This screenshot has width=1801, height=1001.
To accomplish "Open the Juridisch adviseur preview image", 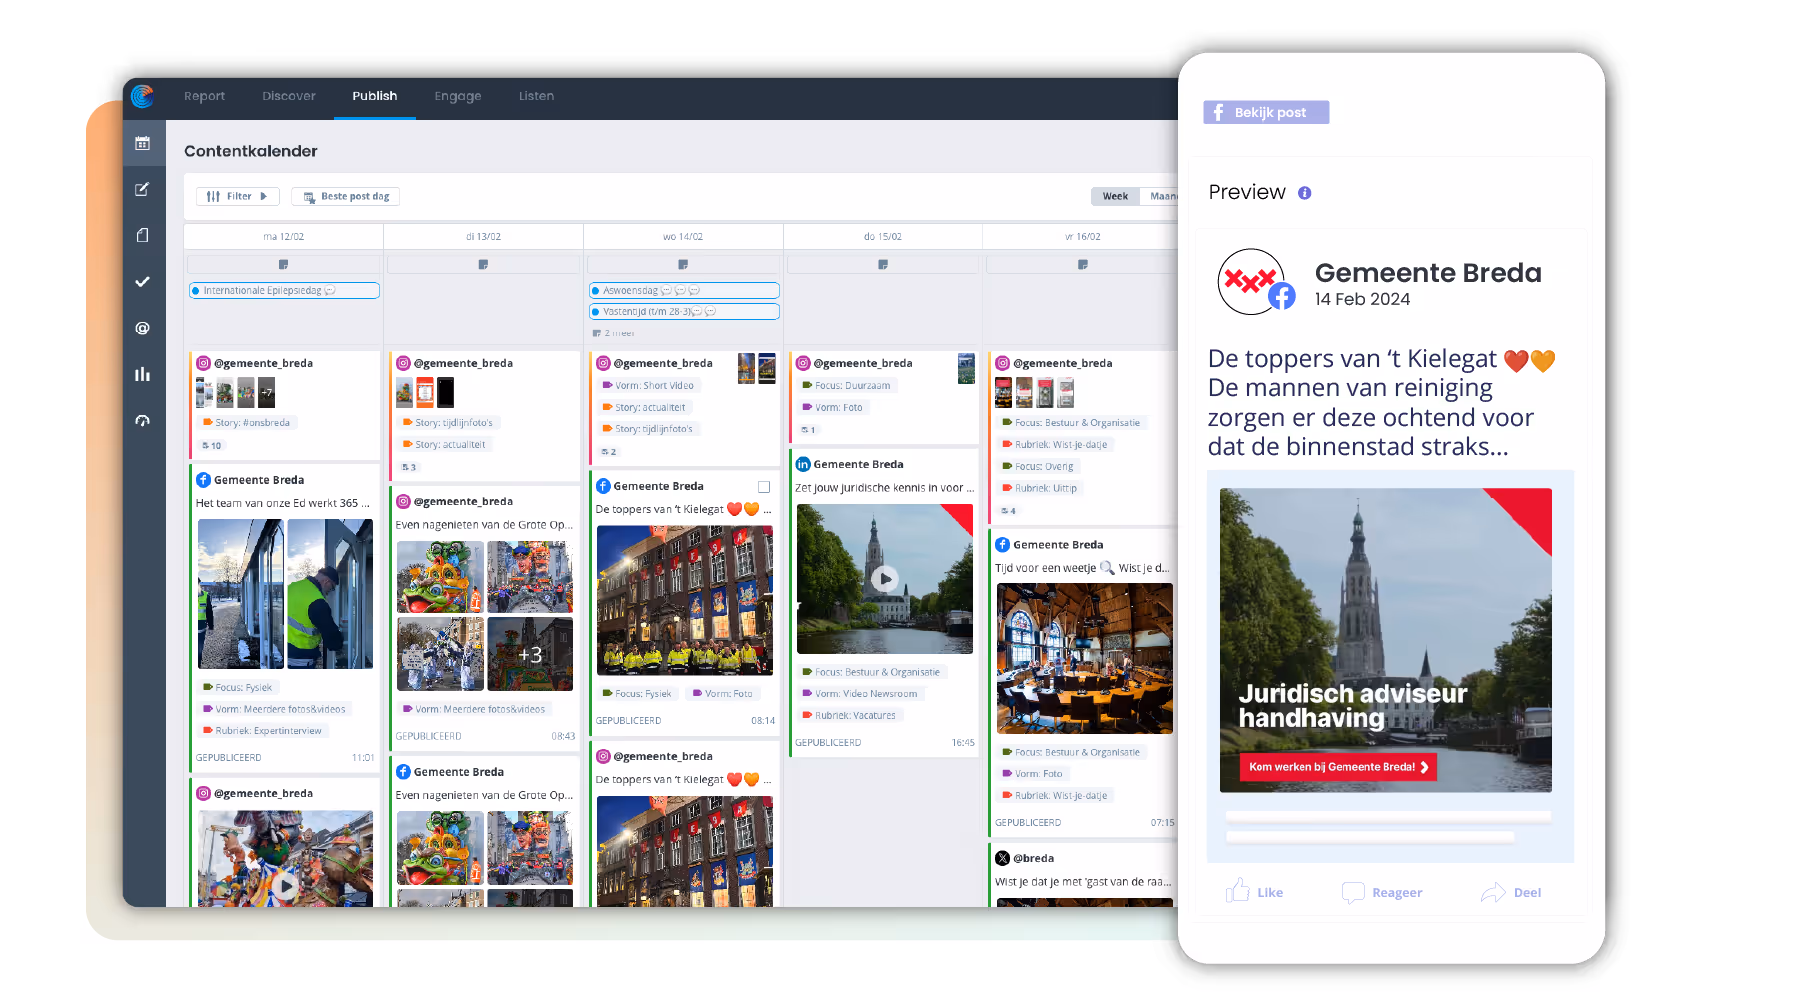I will (1386, 640).
